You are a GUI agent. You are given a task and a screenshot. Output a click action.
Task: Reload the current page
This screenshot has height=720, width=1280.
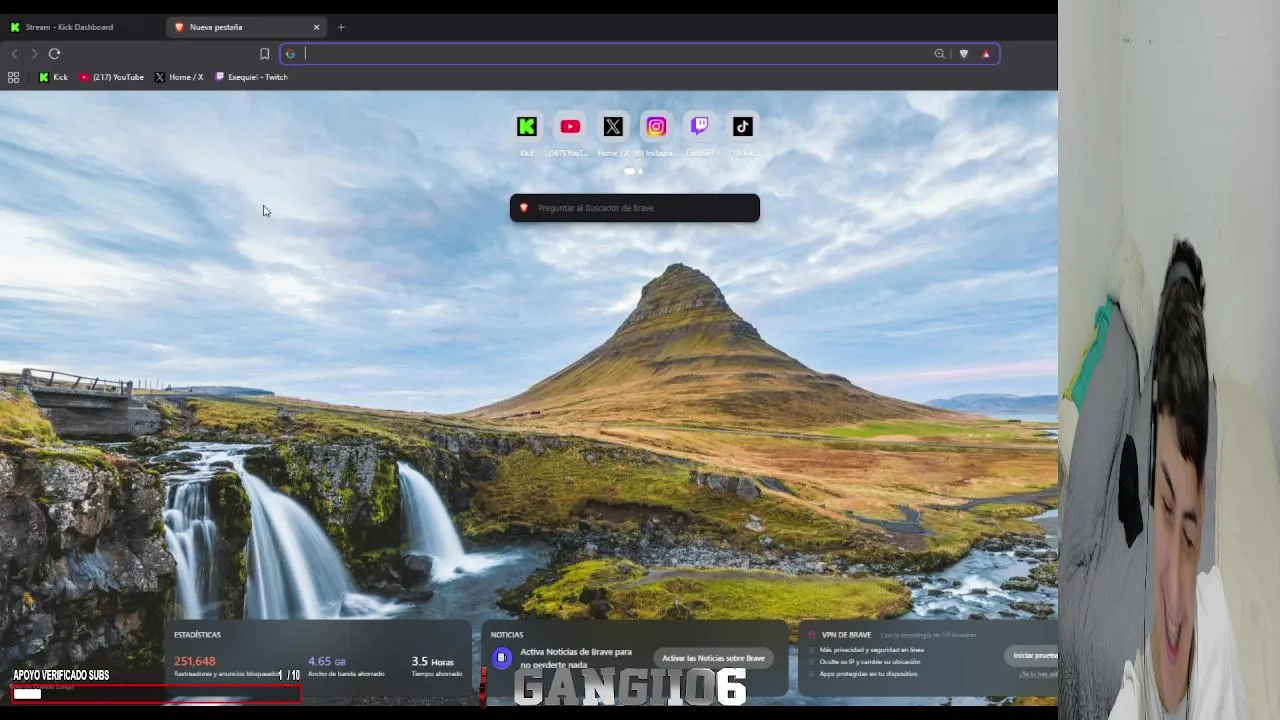click(x=55, y=54)
